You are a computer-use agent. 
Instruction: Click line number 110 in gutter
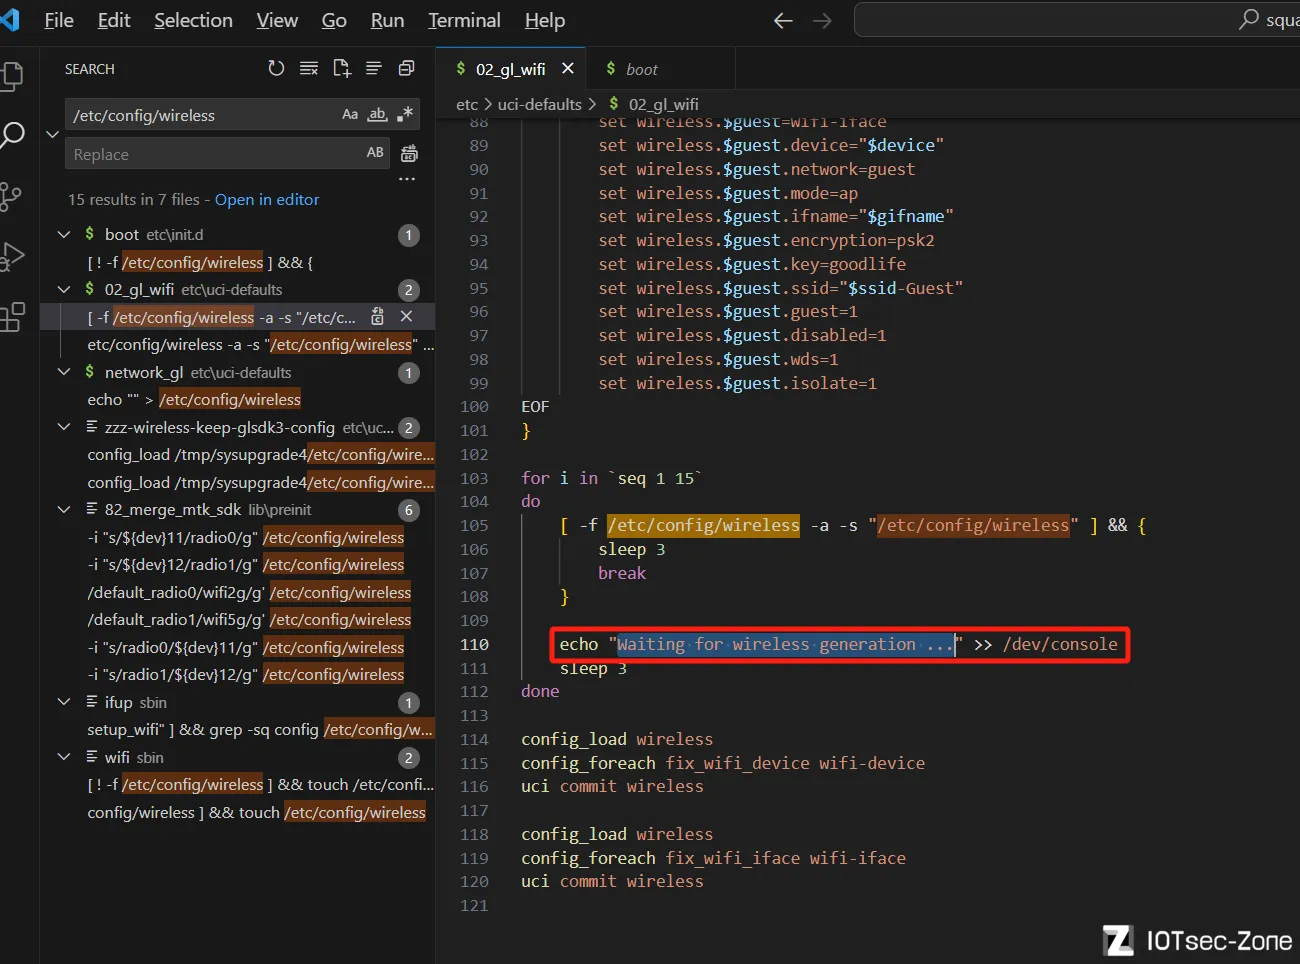pos(474,644)
